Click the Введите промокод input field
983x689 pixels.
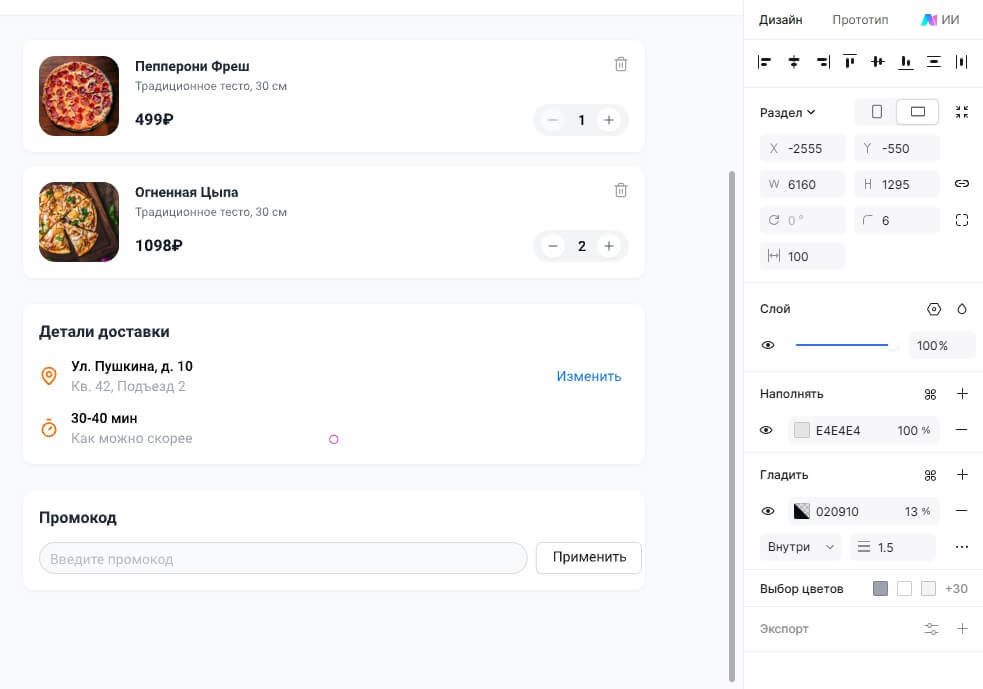(x=283, y=558)
